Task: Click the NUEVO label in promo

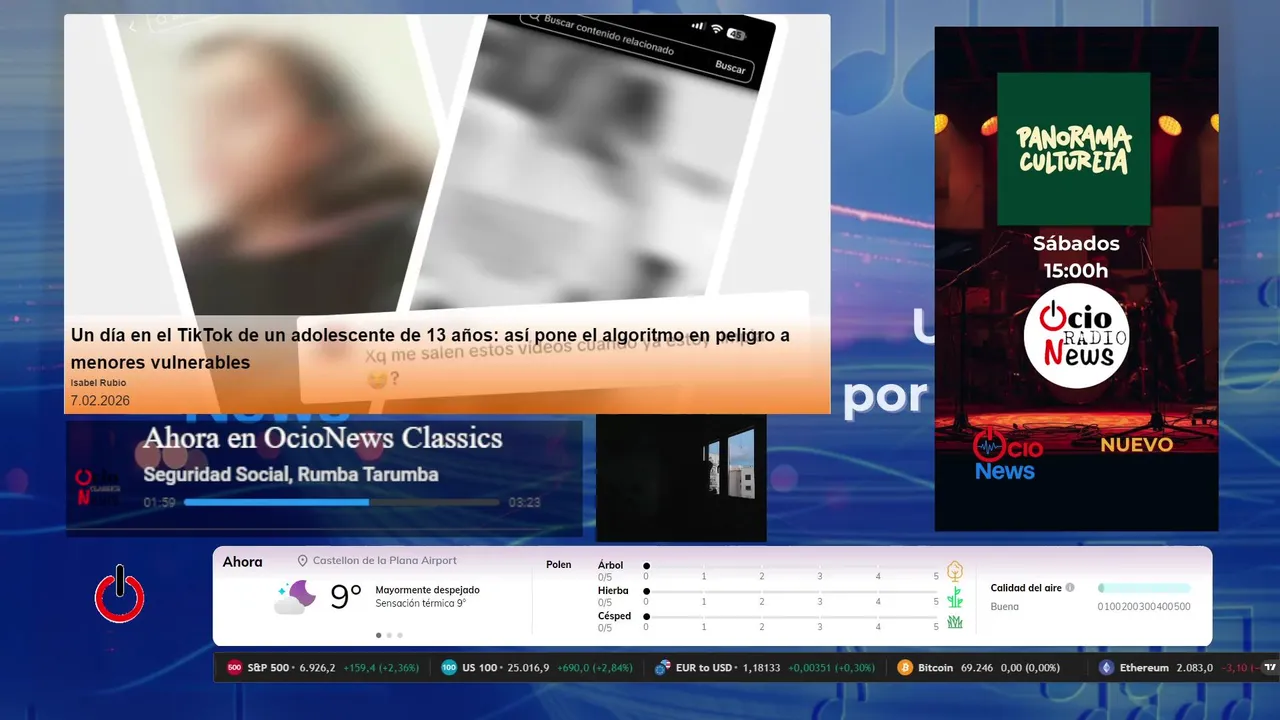Action: (1137, 445)
